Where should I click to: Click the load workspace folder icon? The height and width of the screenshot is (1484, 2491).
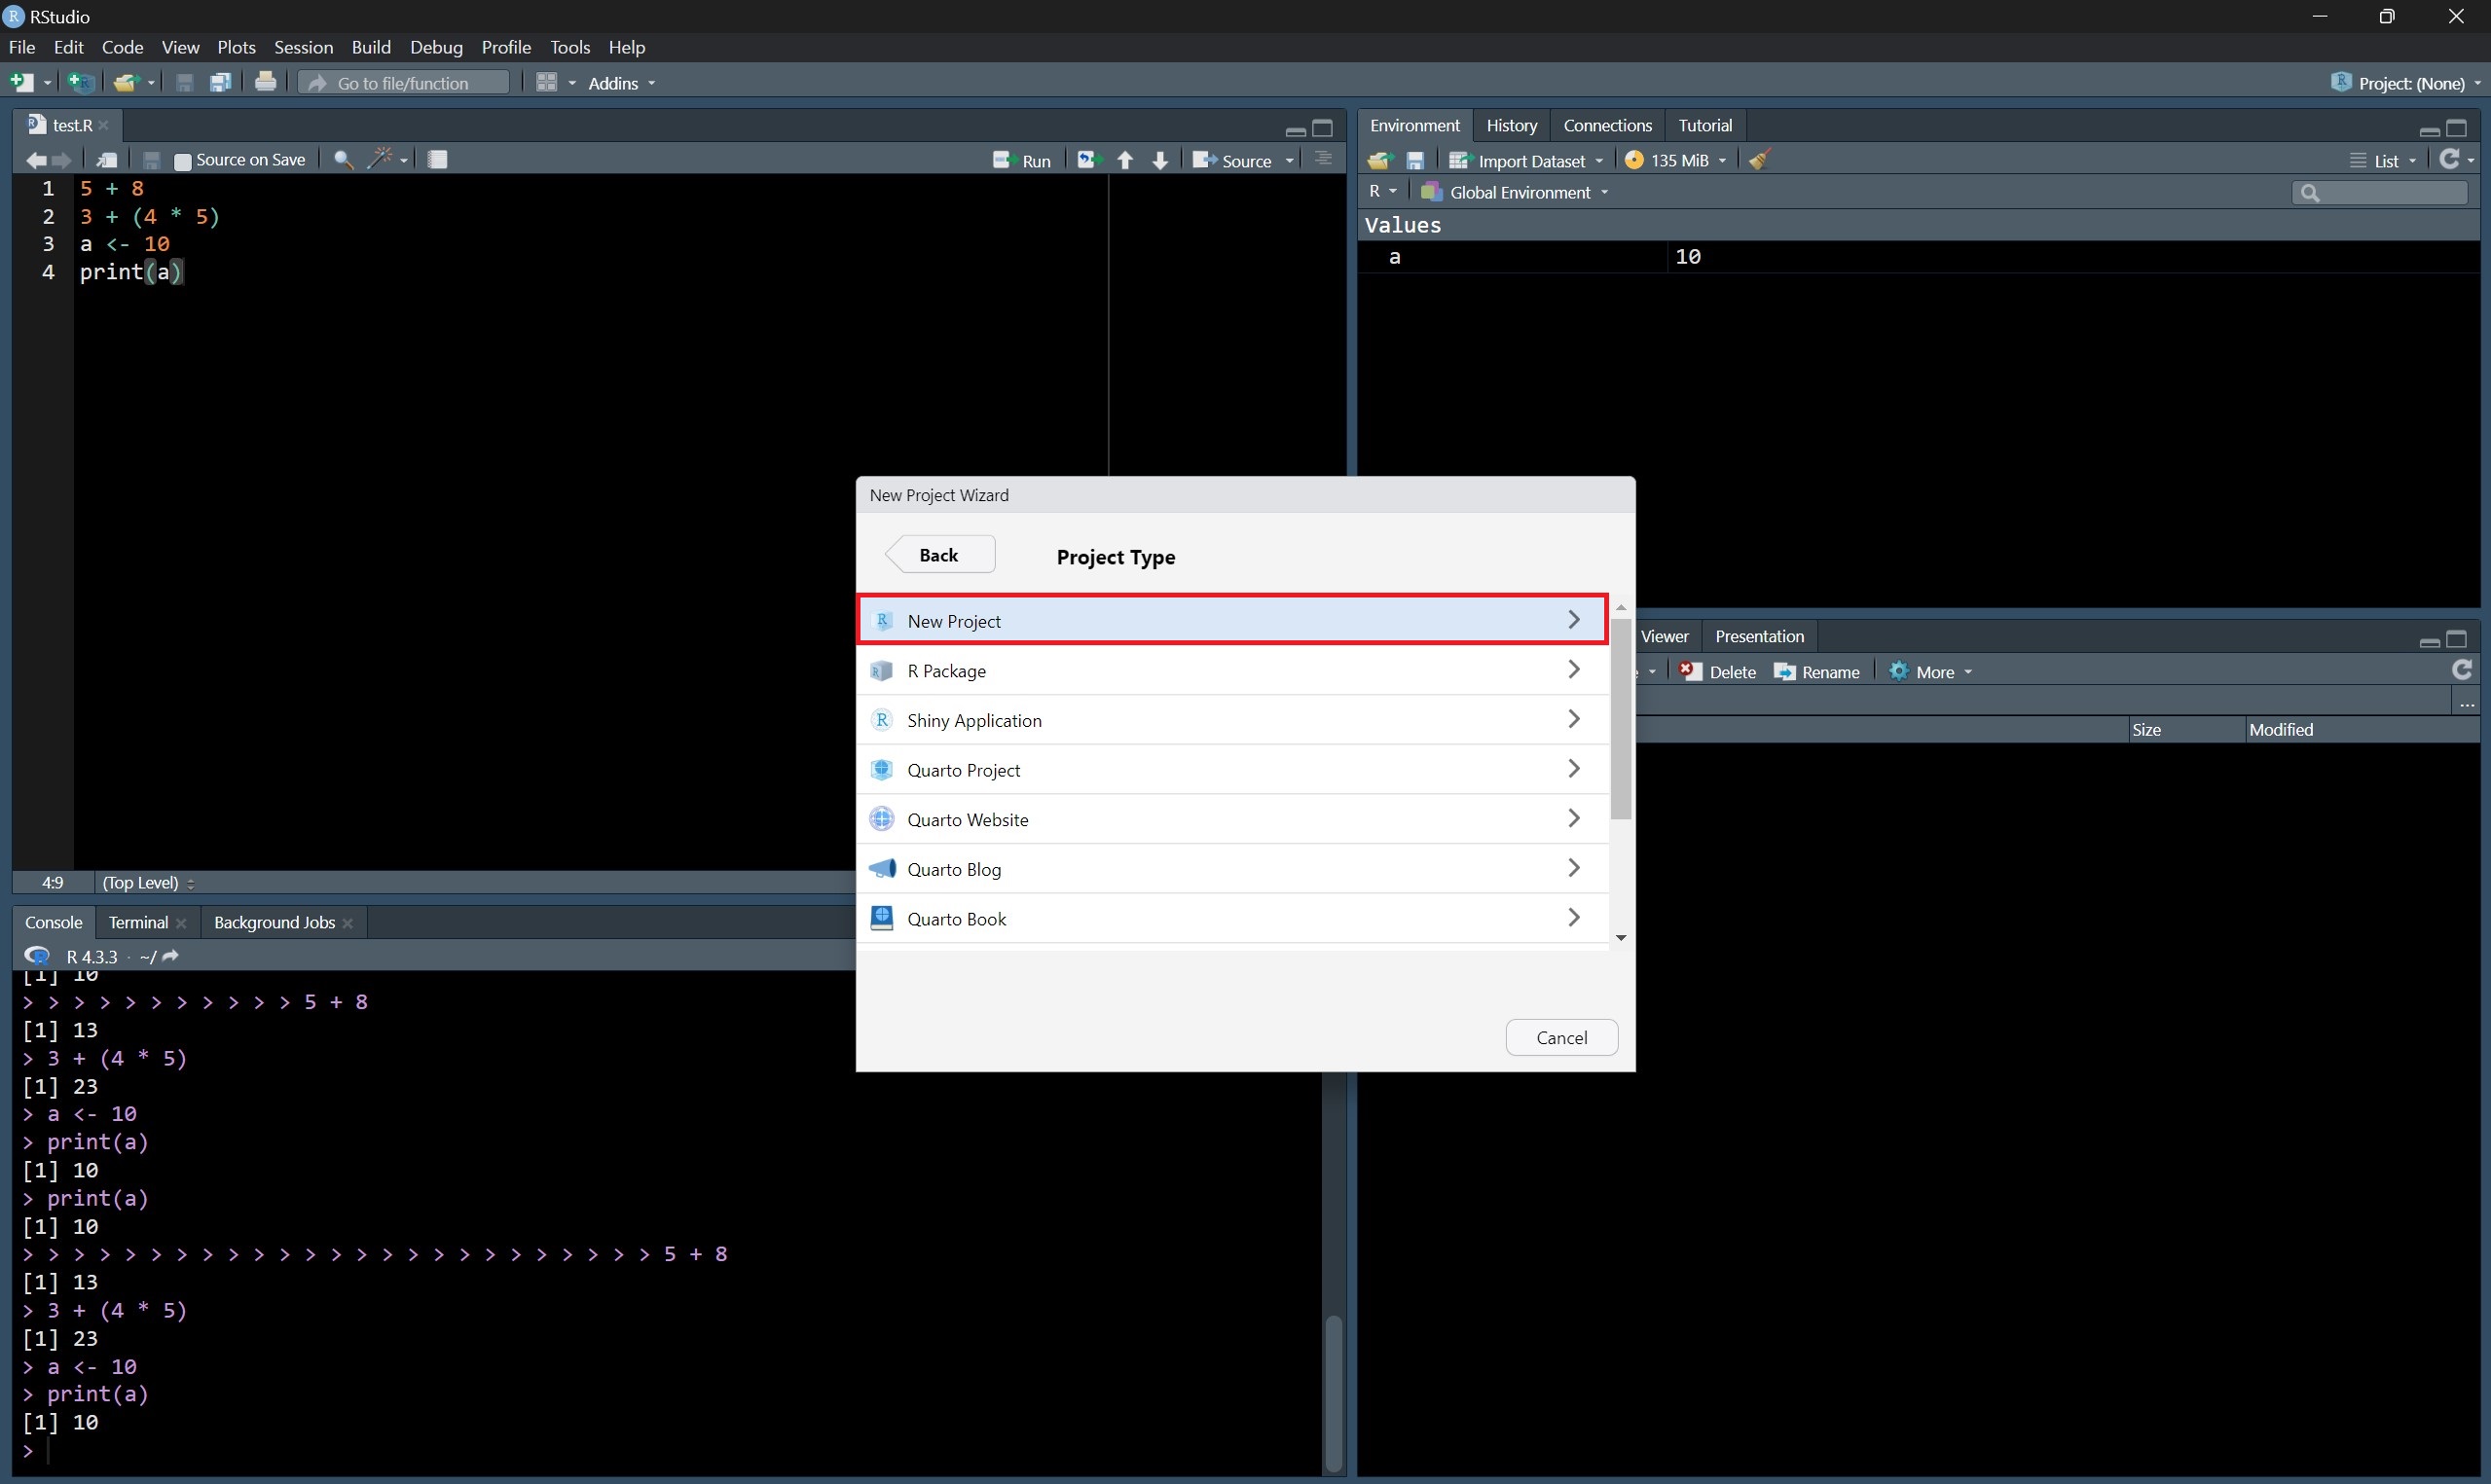[1380, 160]
